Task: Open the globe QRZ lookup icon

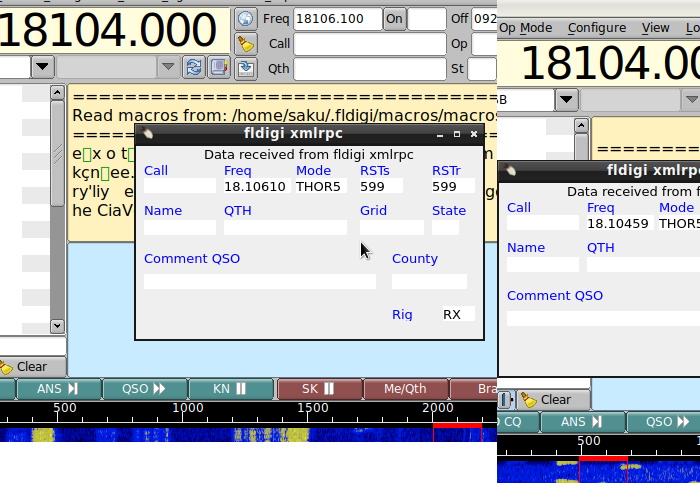Action: pyautogui.click(x=246, y=19)
